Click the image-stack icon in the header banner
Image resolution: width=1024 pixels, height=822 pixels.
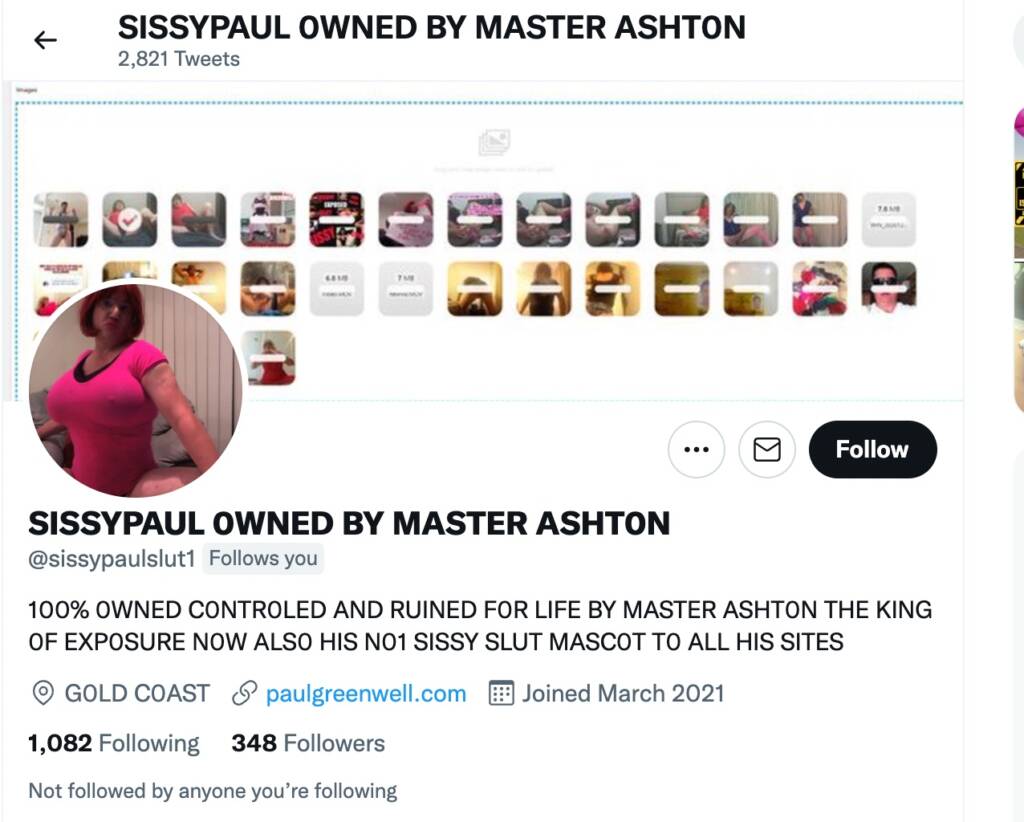[x=494, y=142]
